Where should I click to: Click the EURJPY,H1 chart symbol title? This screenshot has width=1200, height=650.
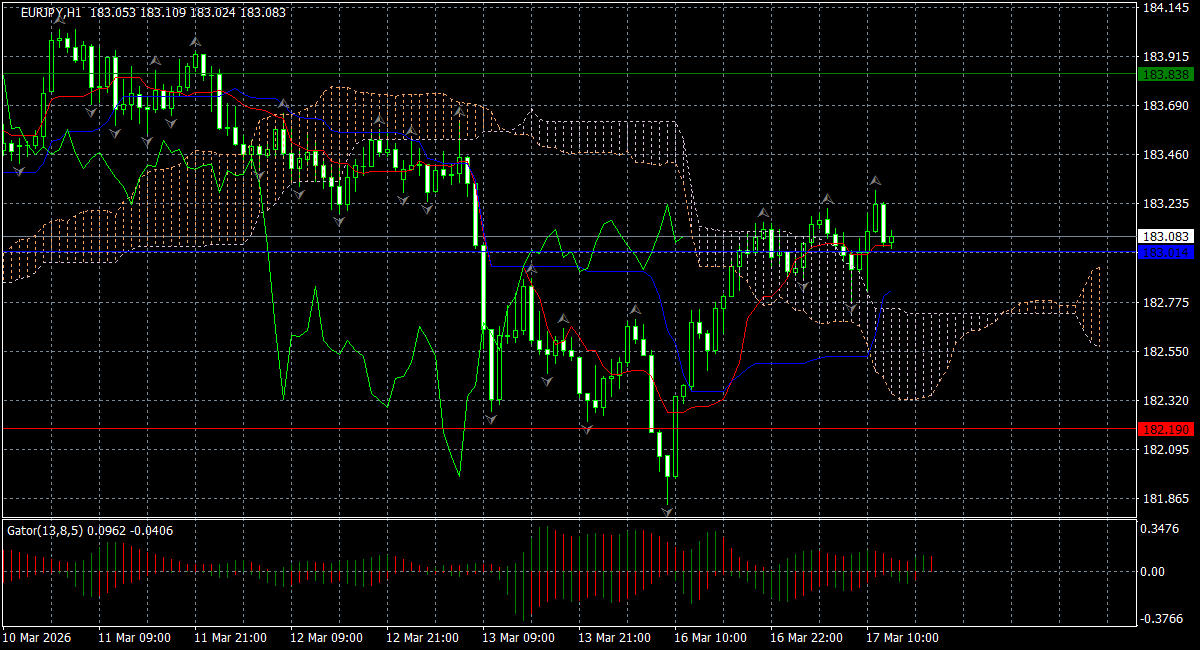point(51,12)
